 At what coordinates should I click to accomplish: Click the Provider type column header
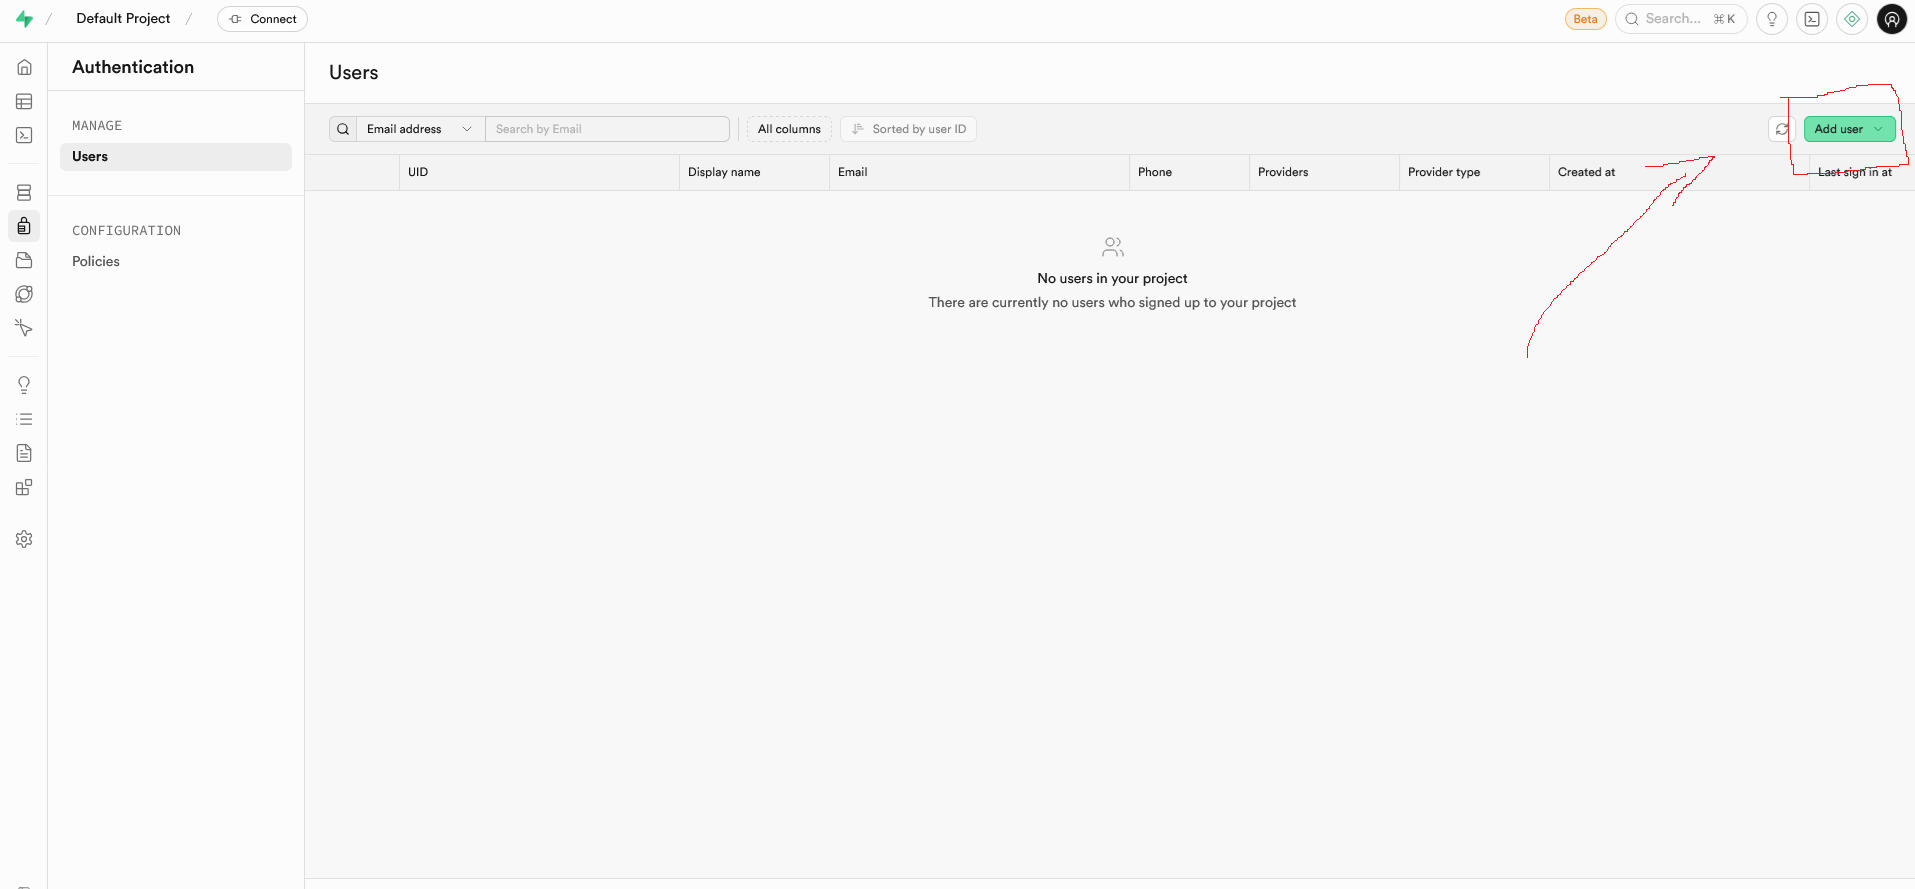(1474, 172)
